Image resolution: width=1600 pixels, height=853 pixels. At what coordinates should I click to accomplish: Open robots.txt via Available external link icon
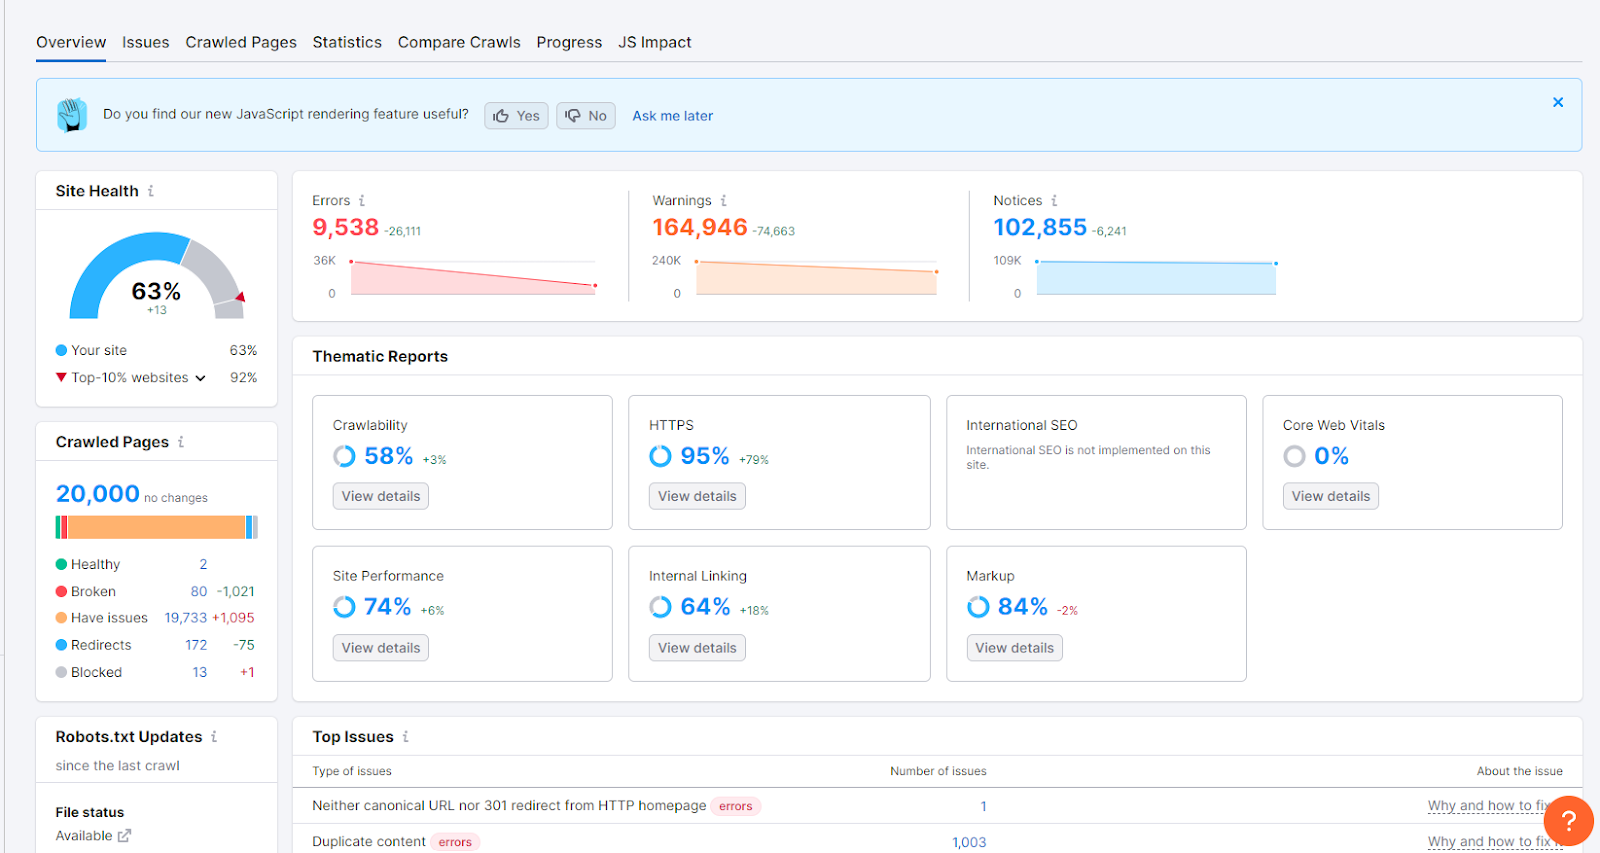pyautogui.click(x=124, y=836)
